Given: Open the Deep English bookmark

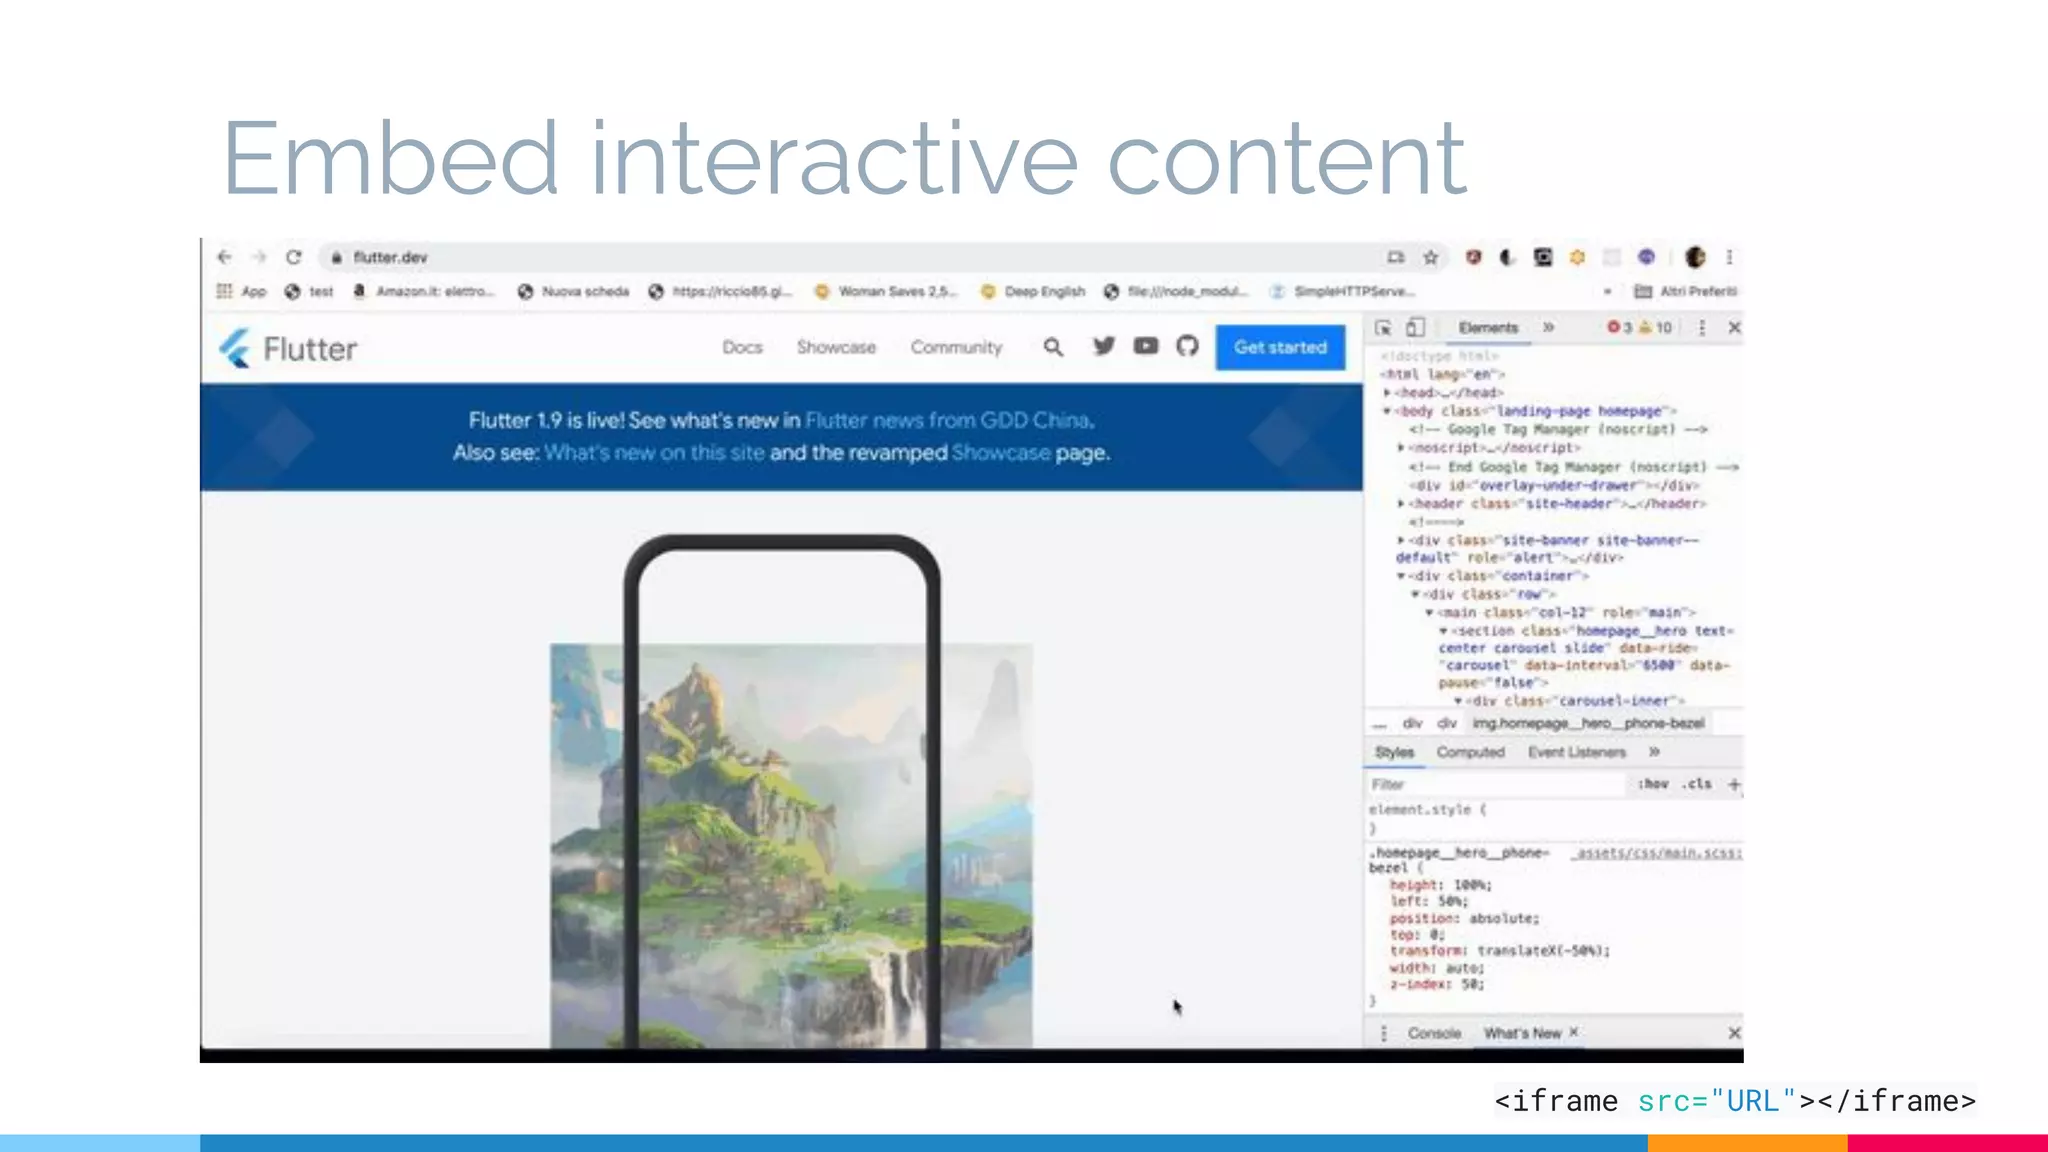Looking at the screenshot, I should coord(1033,291).
